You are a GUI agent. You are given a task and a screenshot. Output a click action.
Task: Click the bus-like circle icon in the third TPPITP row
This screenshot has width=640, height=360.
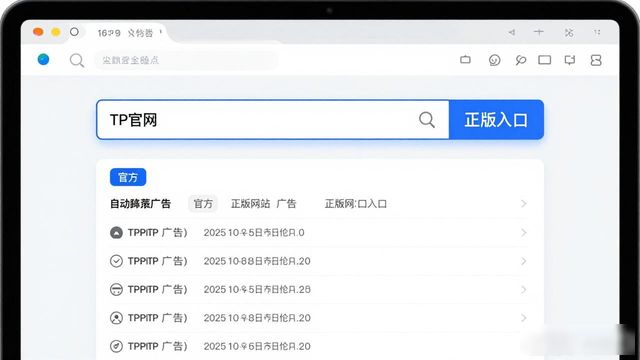116,289
